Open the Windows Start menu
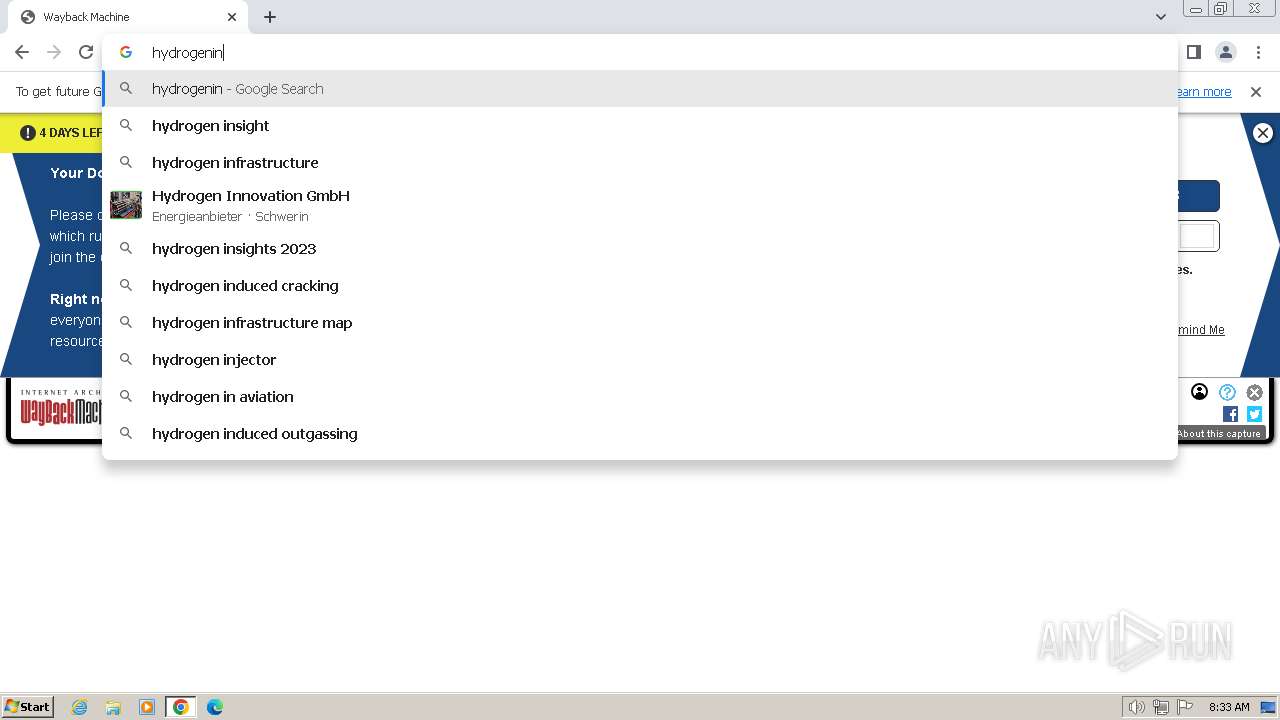 [x=28, y=707]
